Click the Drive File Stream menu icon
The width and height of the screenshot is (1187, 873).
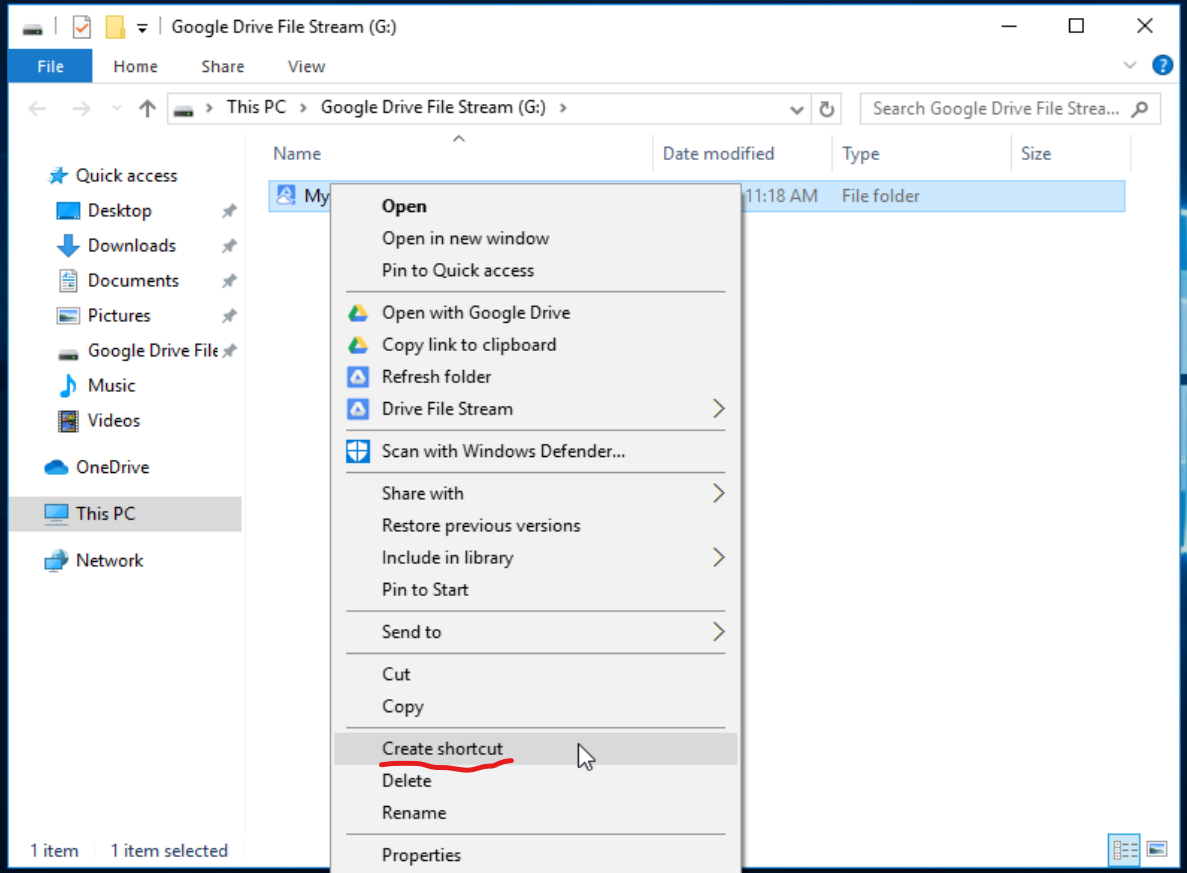(357, 409)
